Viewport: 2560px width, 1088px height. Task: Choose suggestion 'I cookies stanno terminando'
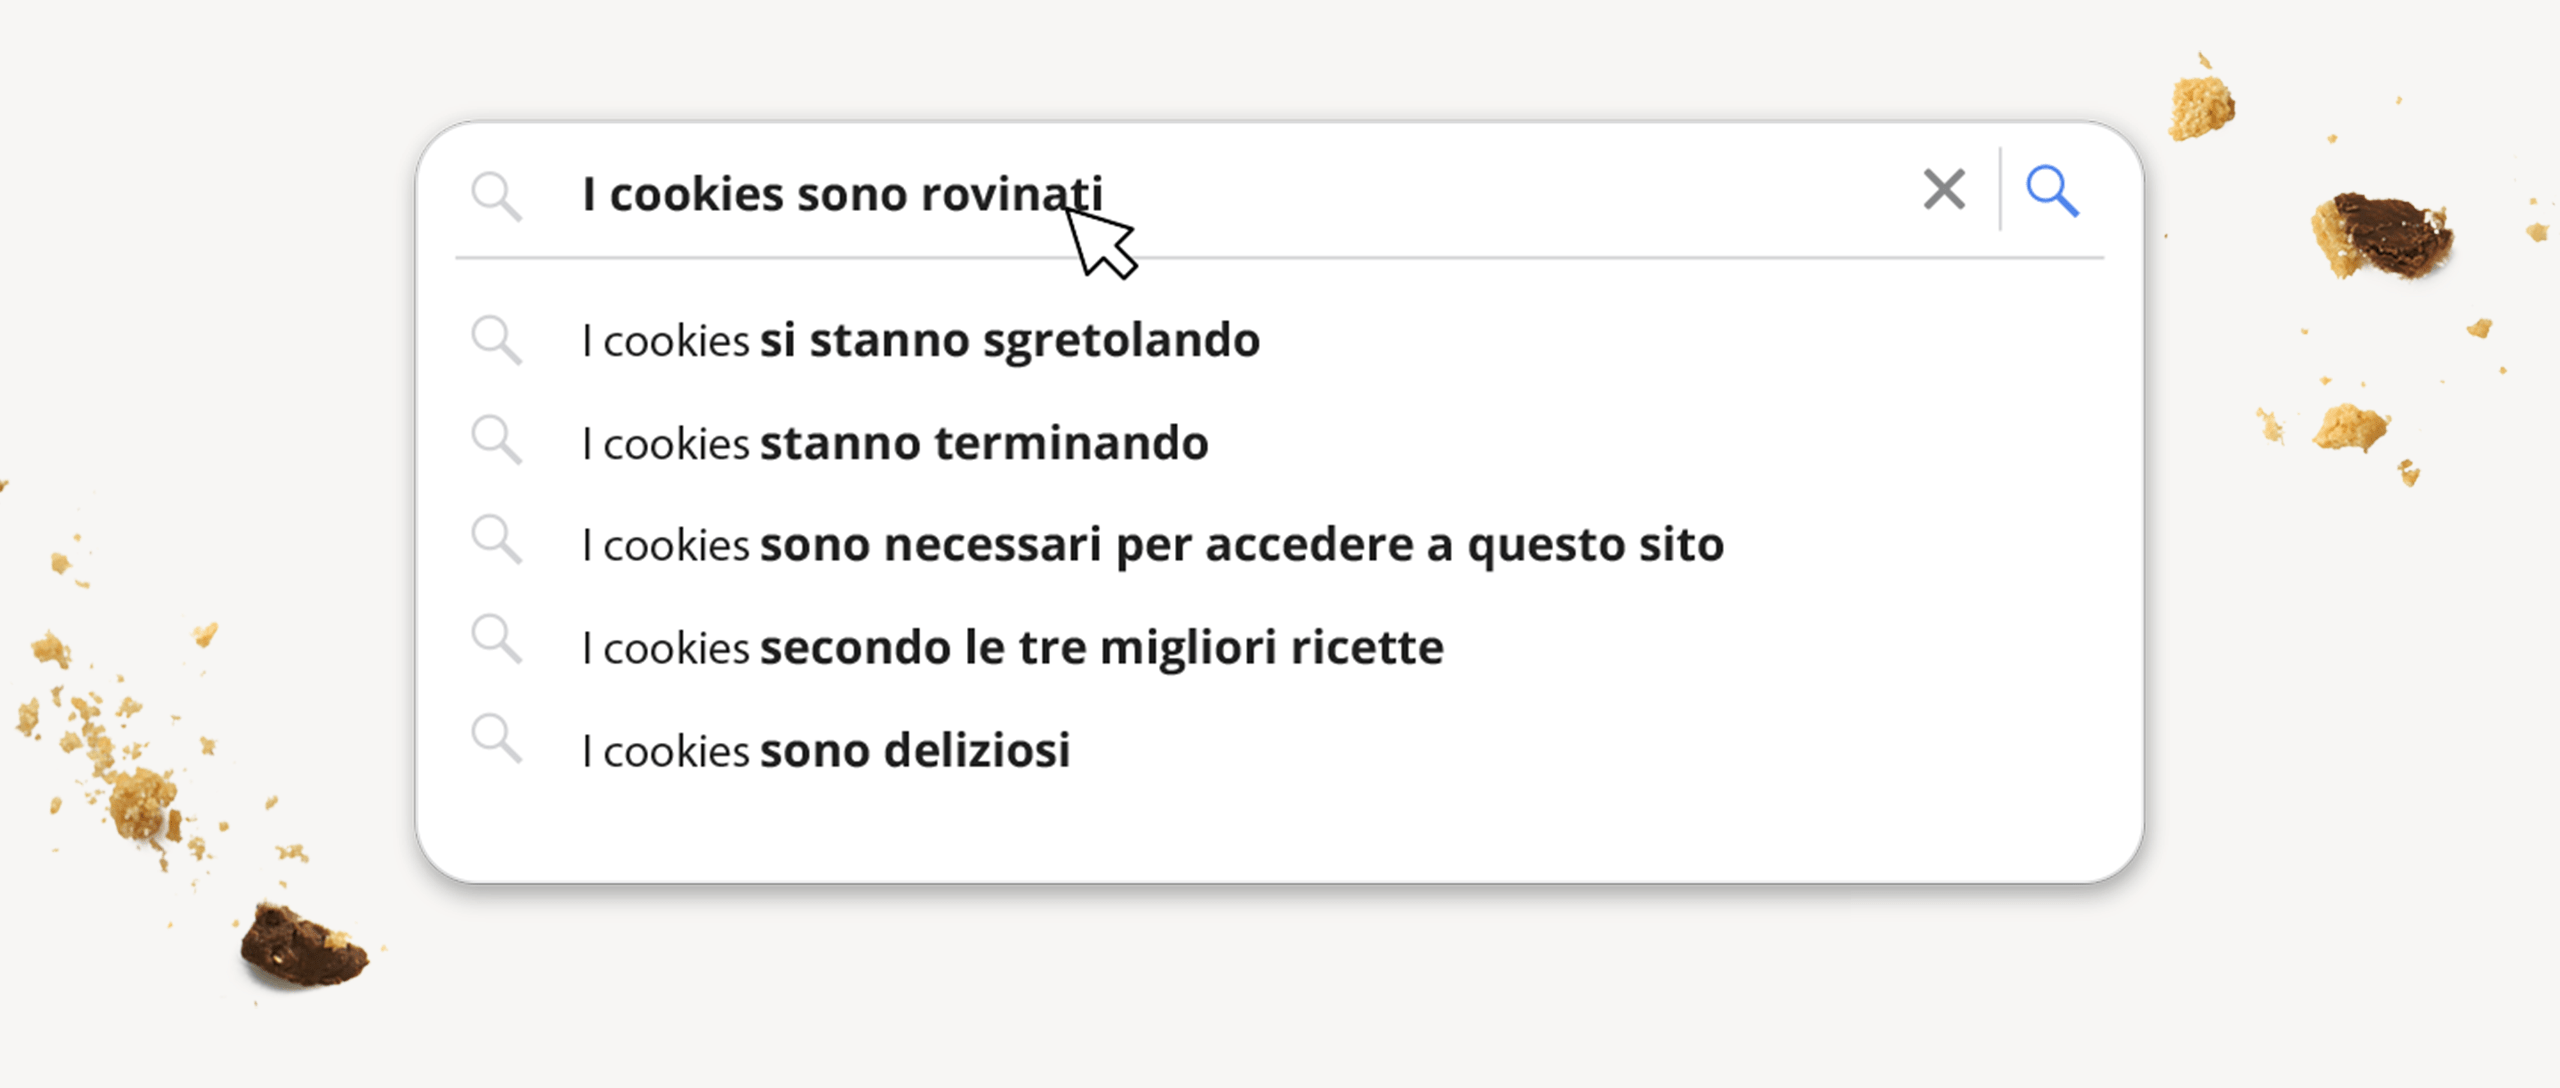pos(895,443)
